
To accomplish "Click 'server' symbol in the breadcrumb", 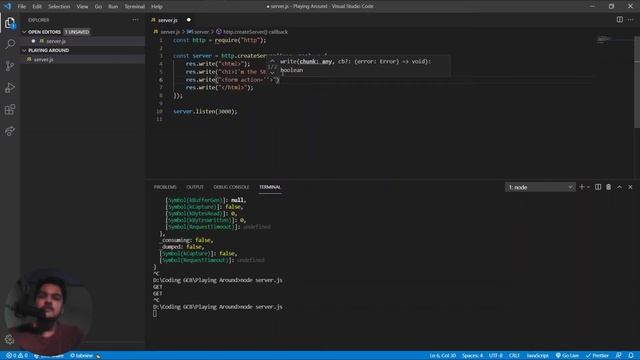I will (x=202, y=32).
